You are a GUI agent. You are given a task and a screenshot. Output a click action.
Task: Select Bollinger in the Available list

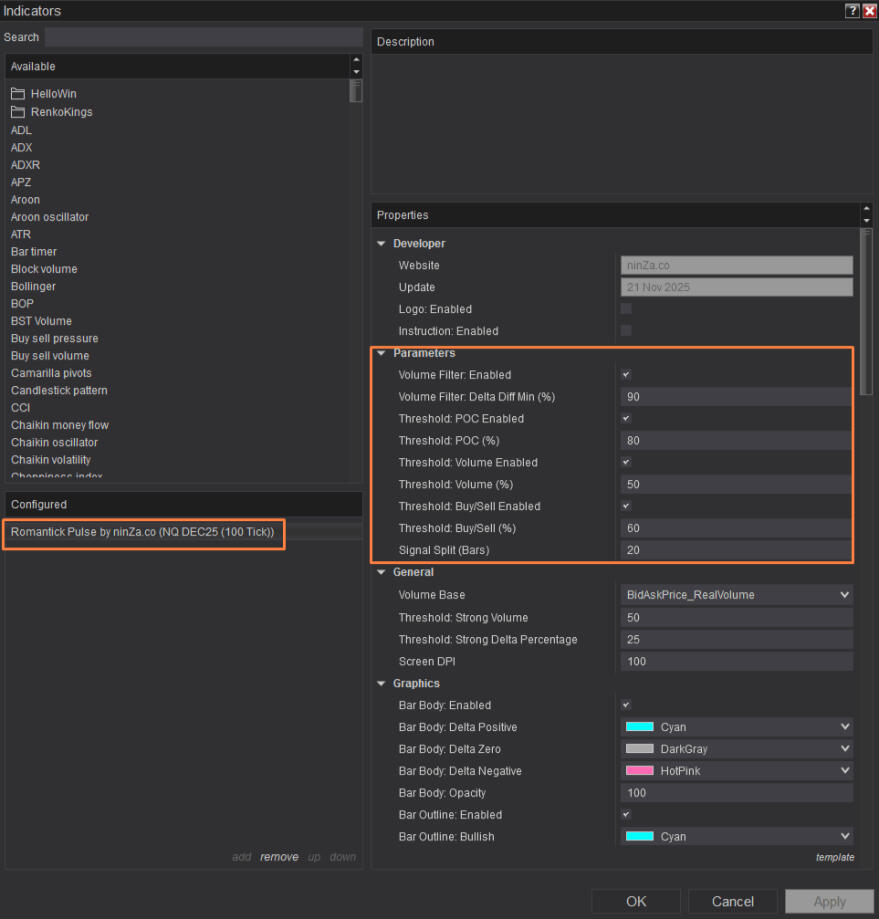(x=33, y=287)
